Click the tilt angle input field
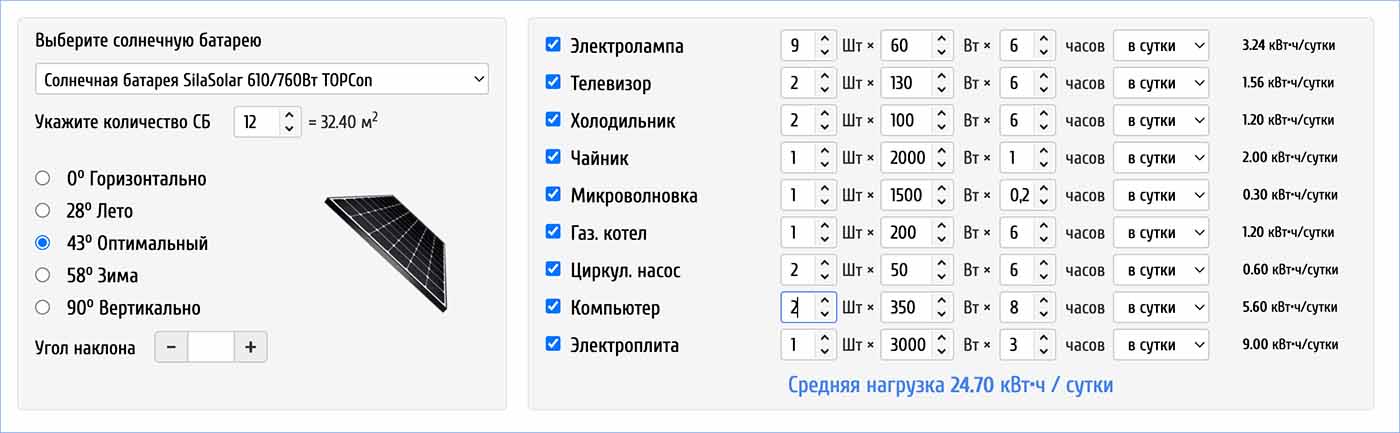The width and height of the screenshot is (1400, 433). point(210,347)
